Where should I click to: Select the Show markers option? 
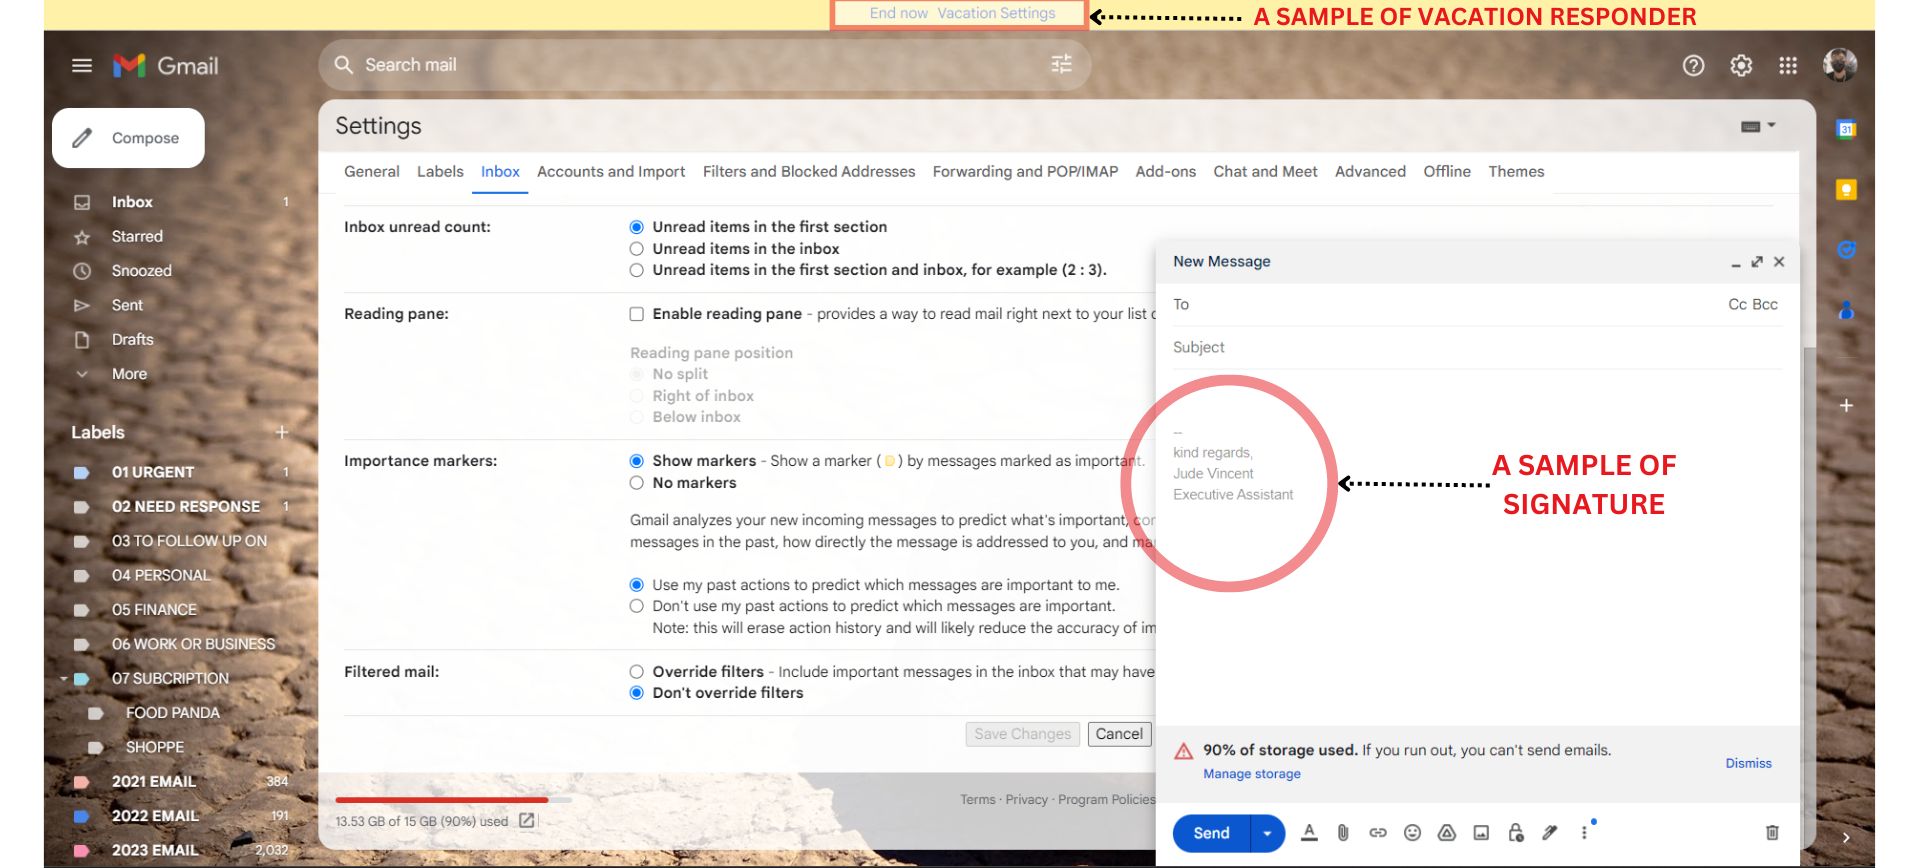636,461
